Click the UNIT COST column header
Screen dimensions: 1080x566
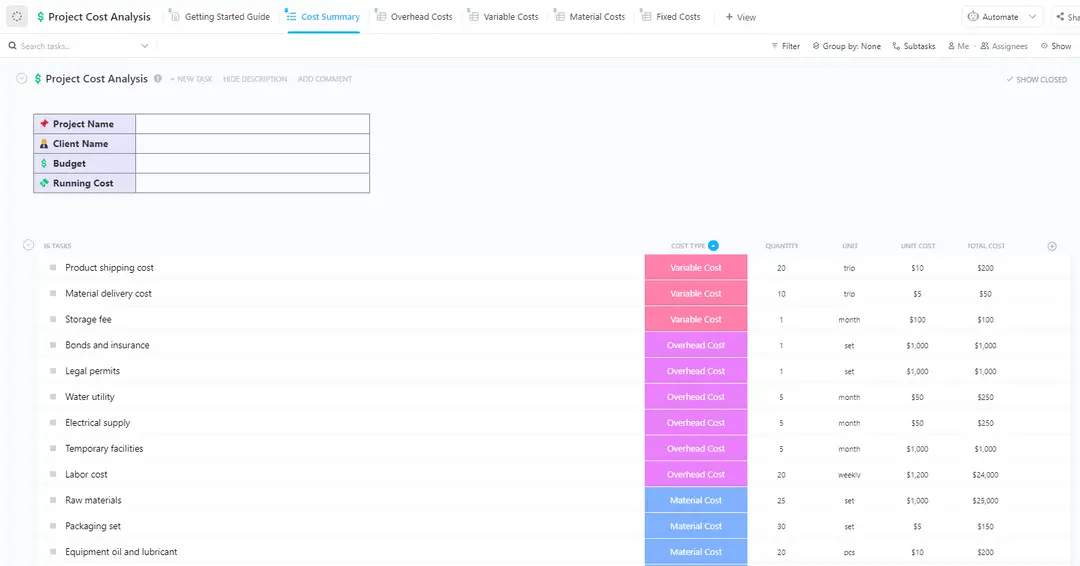click(917, 246)
